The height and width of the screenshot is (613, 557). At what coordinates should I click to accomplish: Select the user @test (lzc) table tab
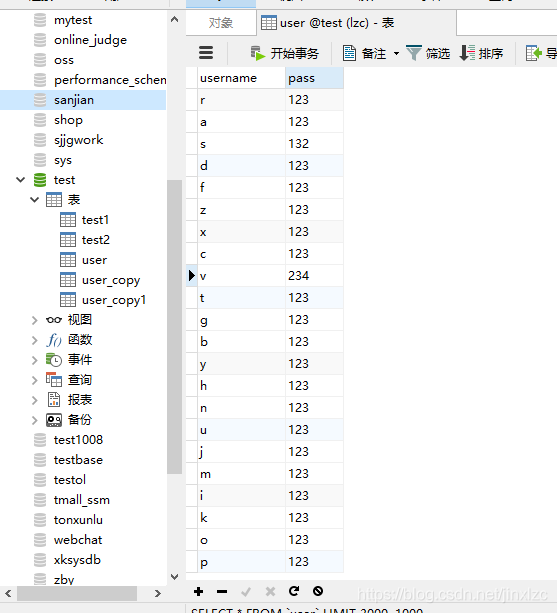click(x=356, y=23)
